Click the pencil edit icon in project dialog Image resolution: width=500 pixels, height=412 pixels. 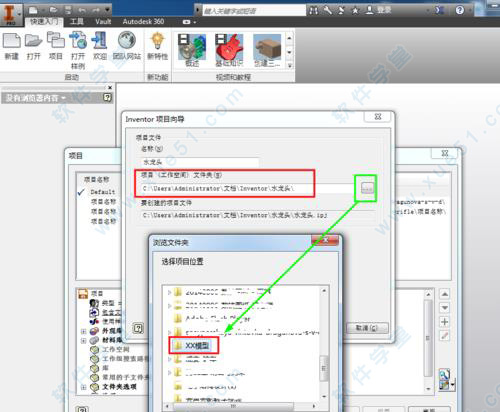pos(444,336)
